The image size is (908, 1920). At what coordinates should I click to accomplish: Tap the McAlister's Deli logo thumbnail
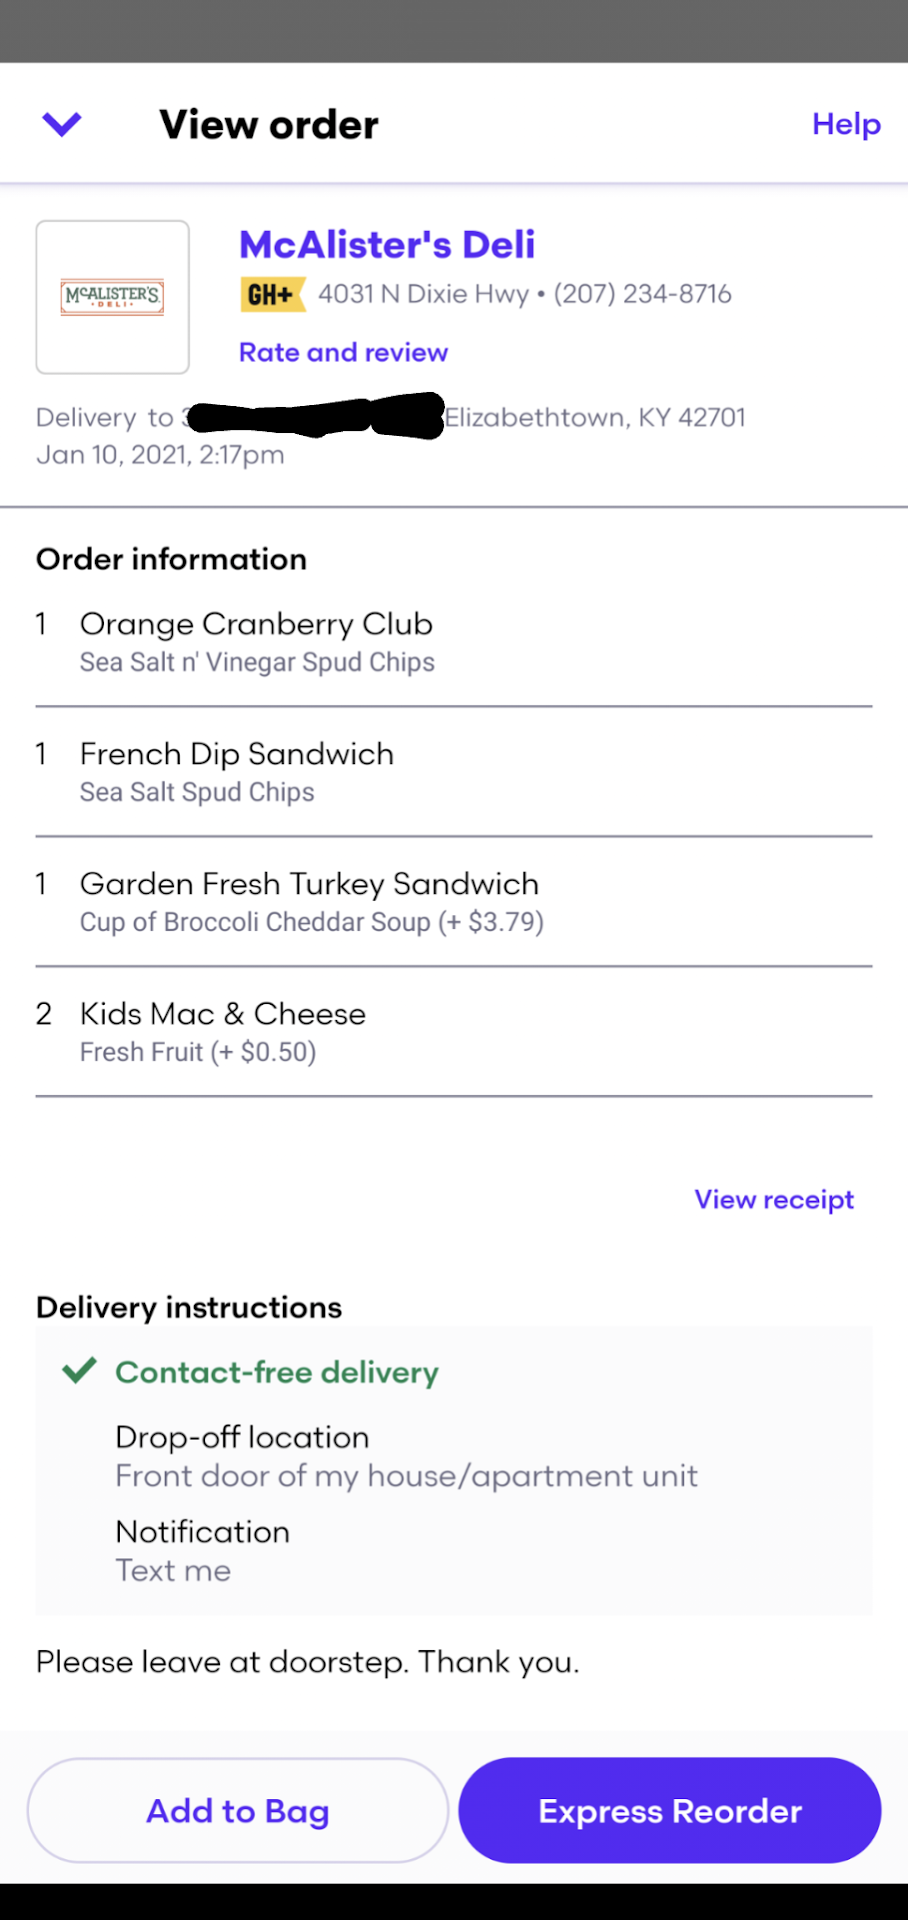point(113,297)
